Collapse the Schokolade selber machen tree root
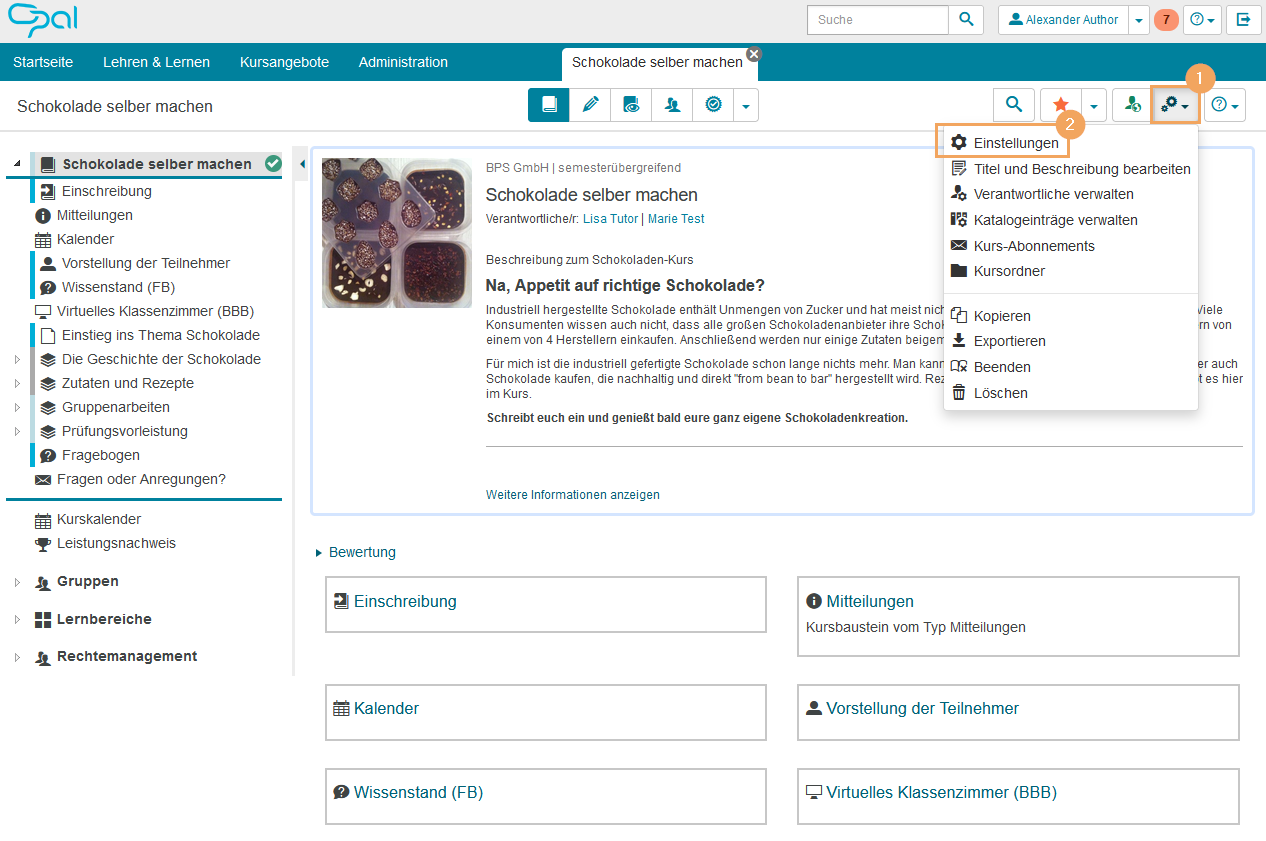Image resolution: width=1266 pixels, height=841 pixels. tap(17, 164)
